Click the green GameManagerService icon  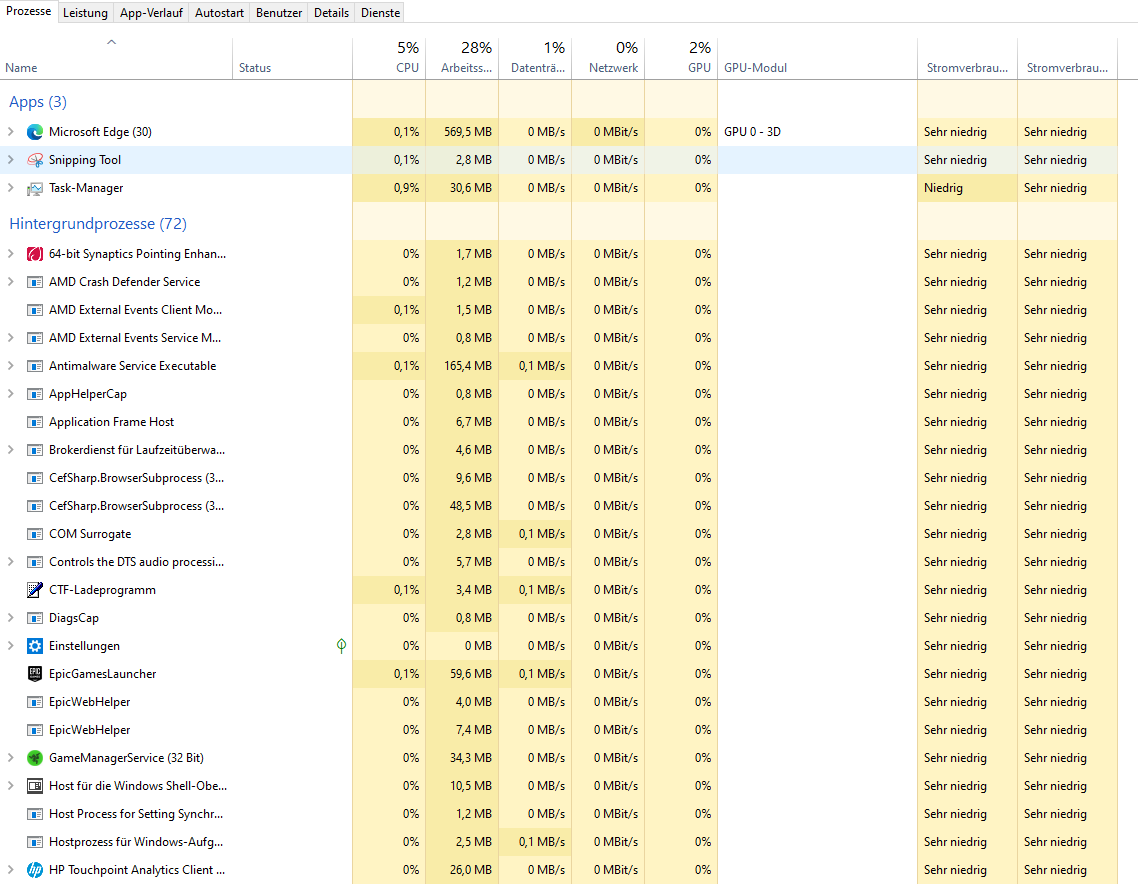click(x=35, y=758)
